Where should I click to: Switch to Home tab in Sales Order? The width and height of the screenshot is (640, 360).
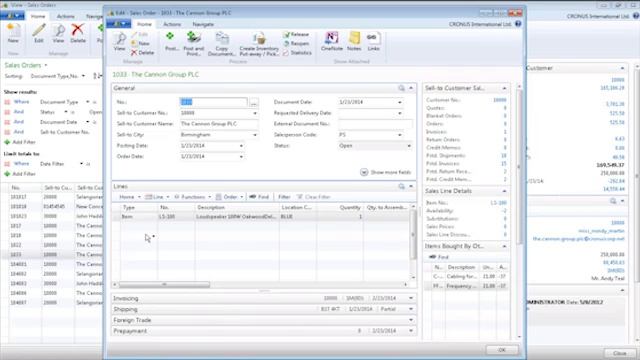(x=144, y=24)
